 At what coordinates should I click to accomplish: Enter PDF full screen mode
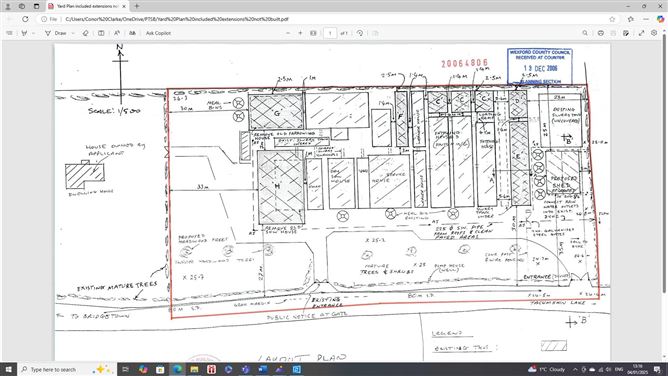642,33
